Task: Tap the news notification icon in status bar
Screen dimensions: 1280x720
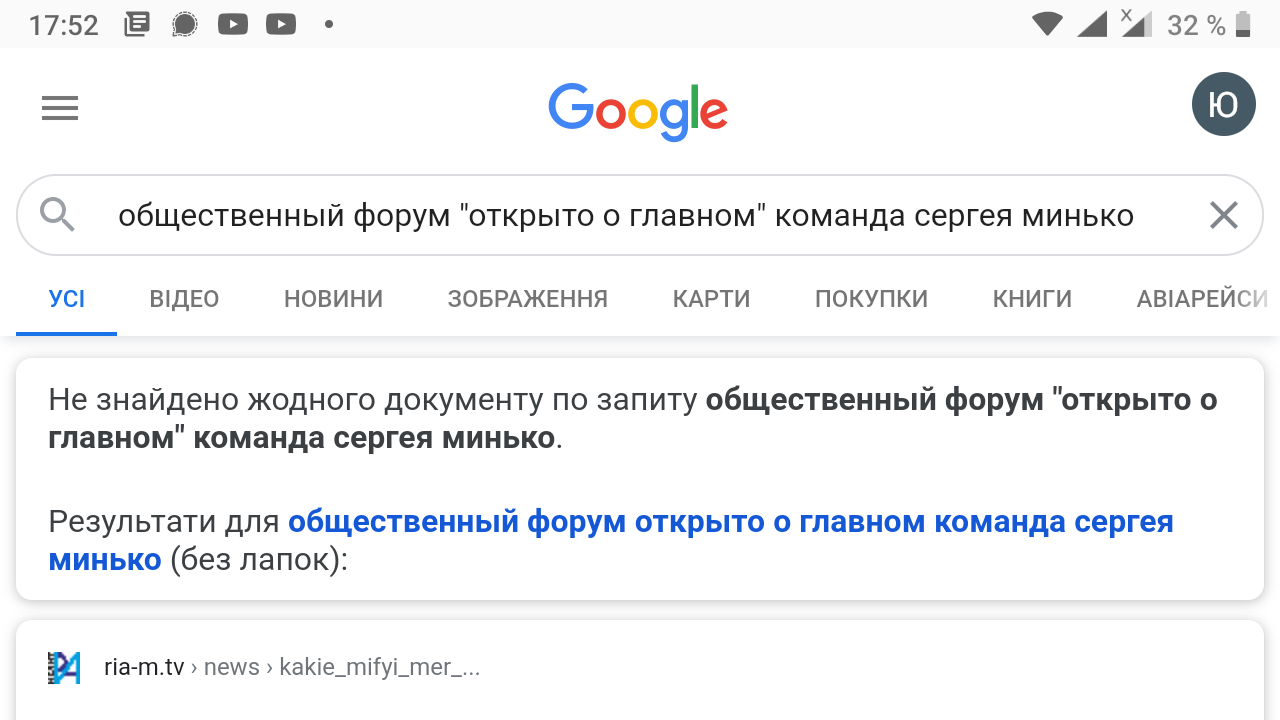Action: 137,24
